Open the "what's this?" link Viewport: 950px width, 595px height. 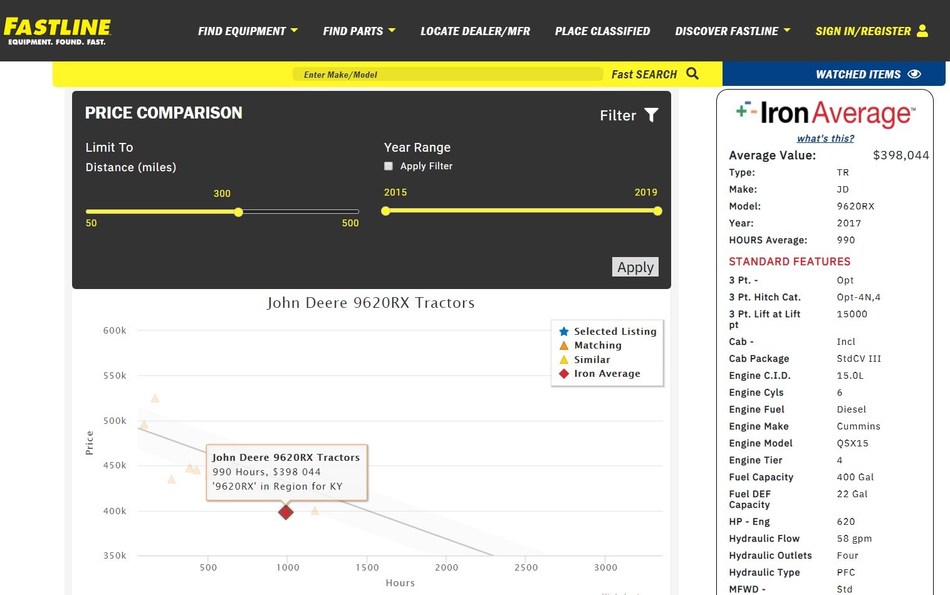click(825, 138)
